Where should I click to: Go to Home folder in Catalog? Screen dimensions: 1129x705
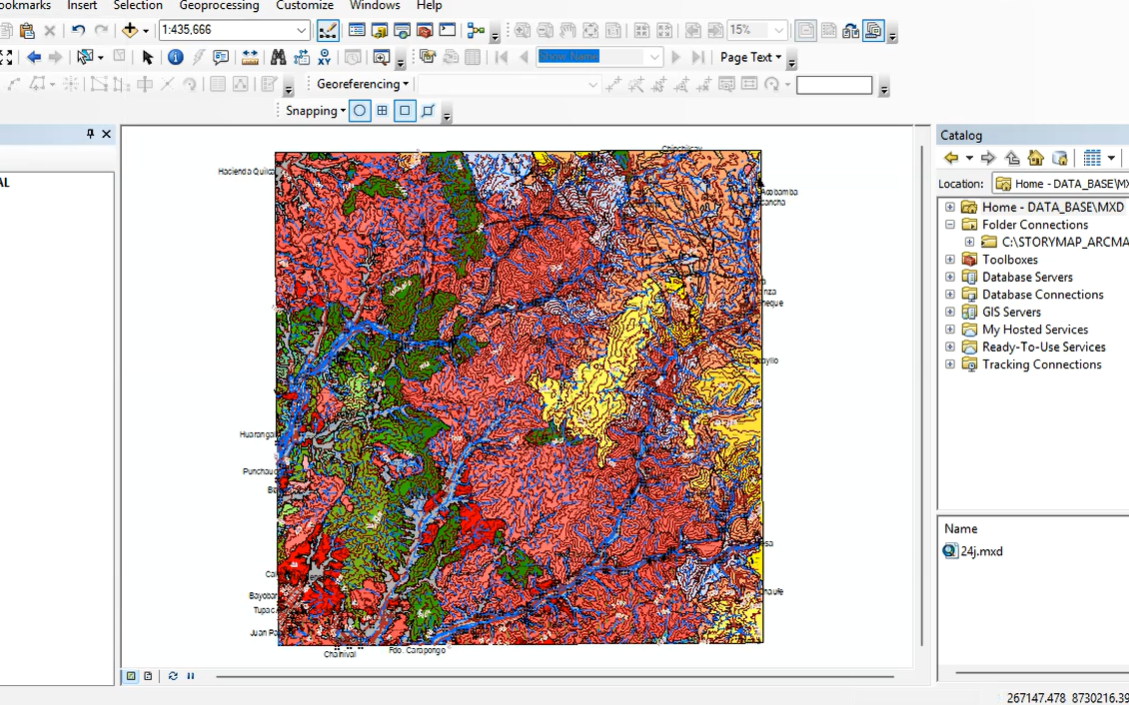1035,158
